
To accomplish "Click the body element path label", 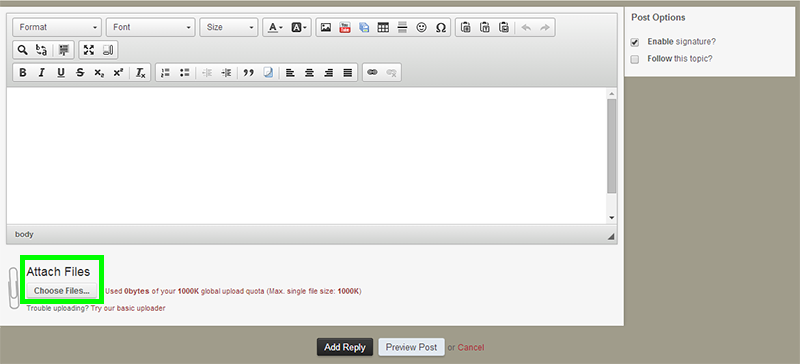I will point(24,235).
